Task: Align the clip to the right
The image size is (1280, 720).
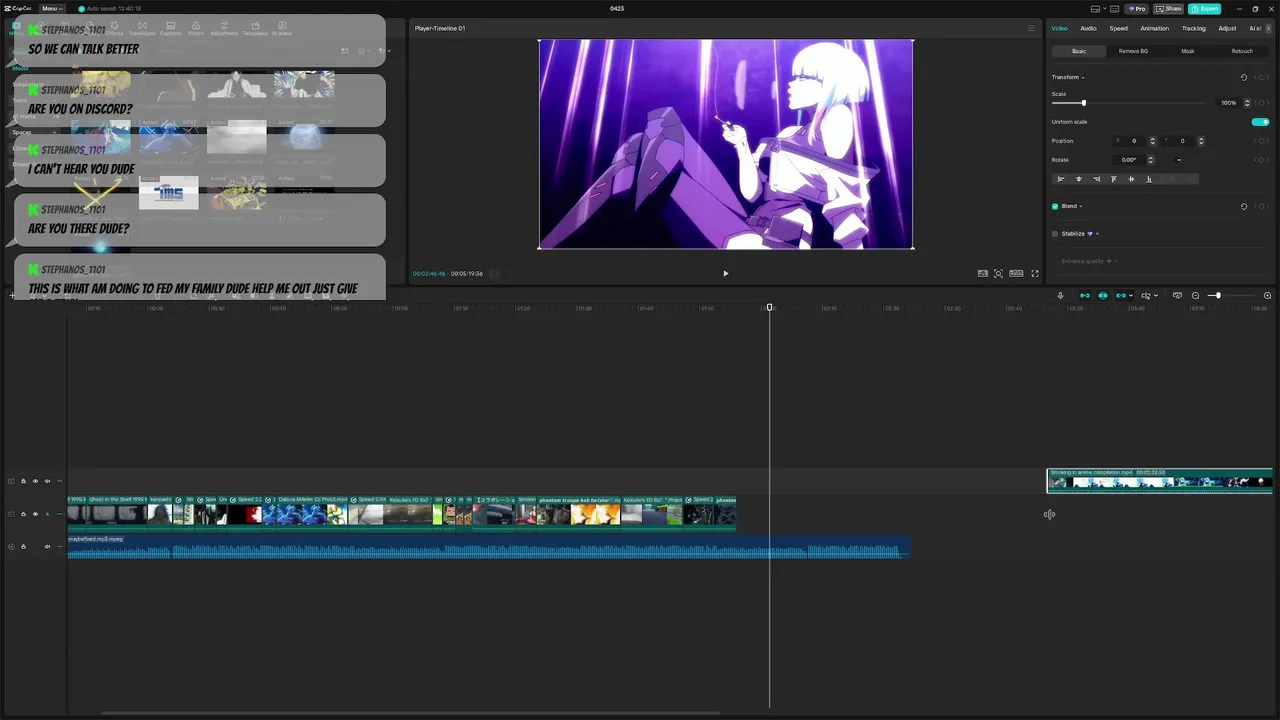Action: [x=1096, y=179]
